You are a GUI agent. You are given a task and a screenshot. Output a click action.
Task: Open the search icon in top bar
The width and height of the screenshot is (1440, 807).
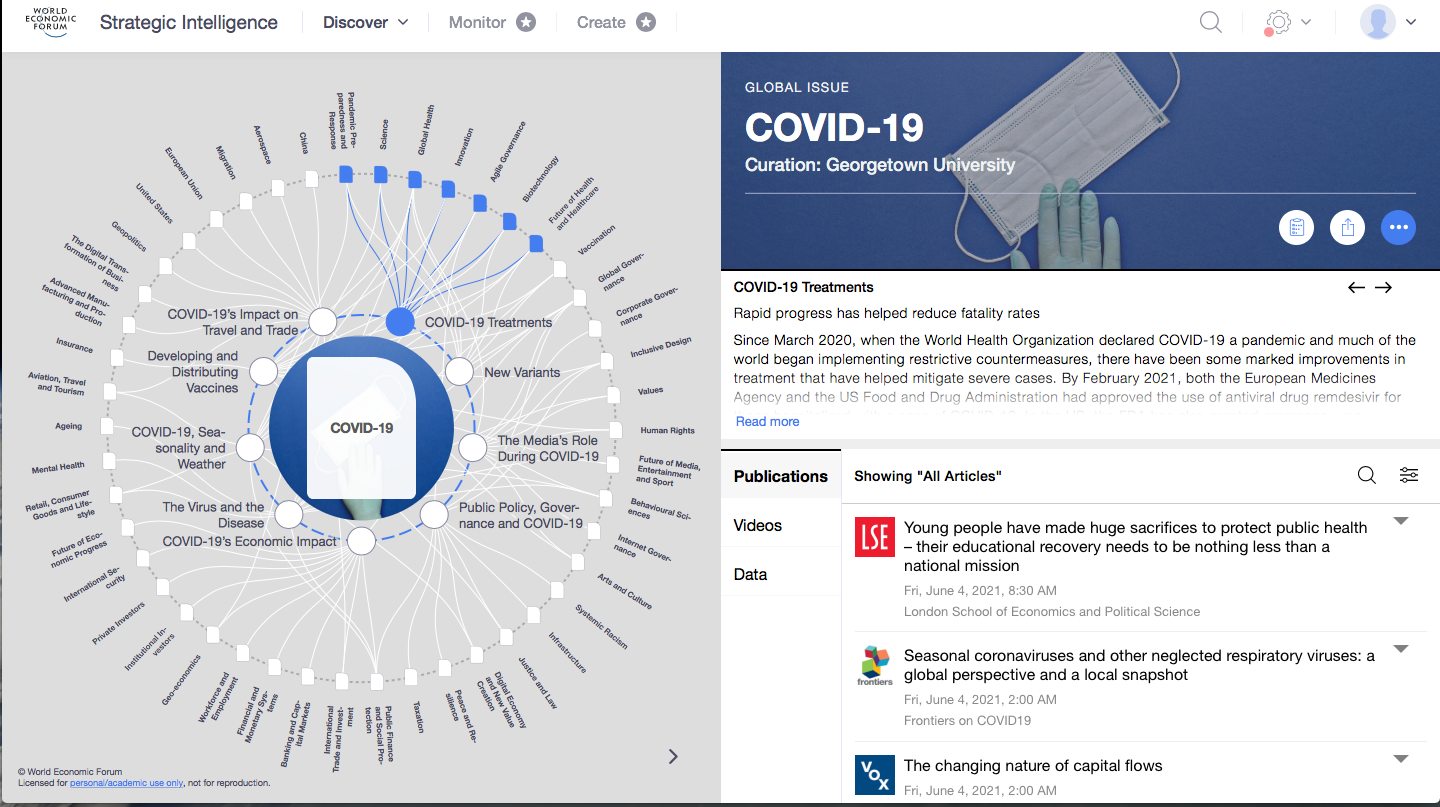tap(1211, 22)
